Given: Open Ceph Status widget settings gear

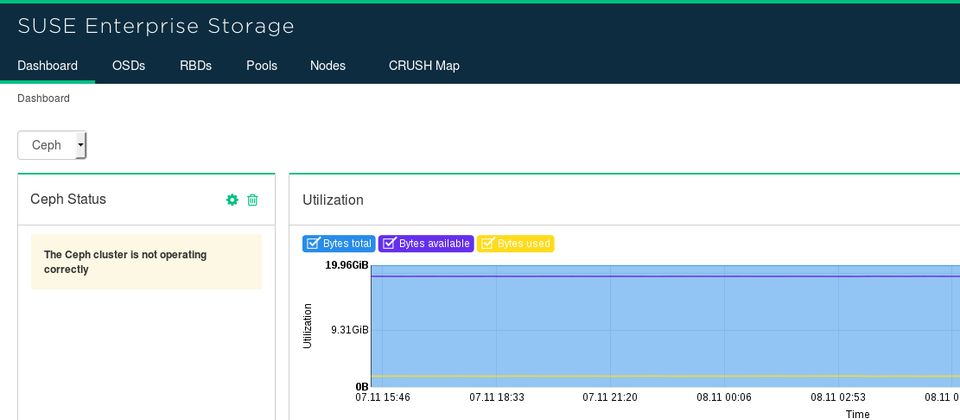Looking at the screenshot, I should [x=232, y=200].
